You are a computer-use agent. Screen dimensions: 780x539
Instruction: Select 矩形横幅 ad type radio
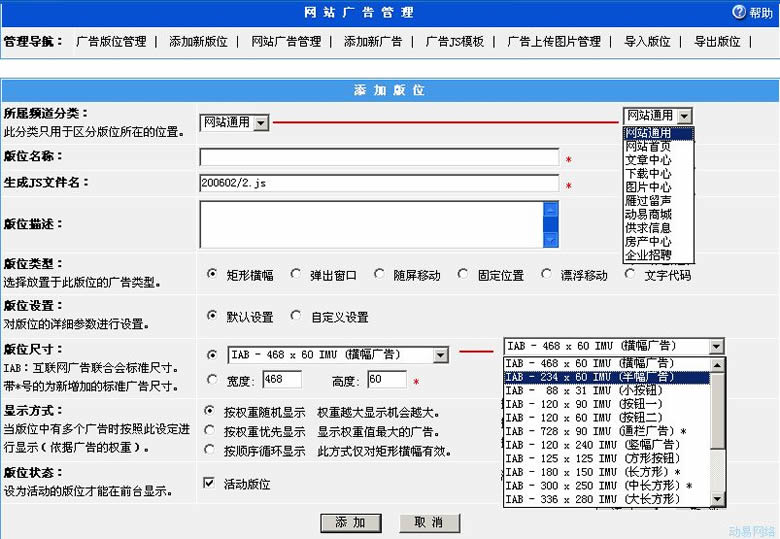pos(212,274)
